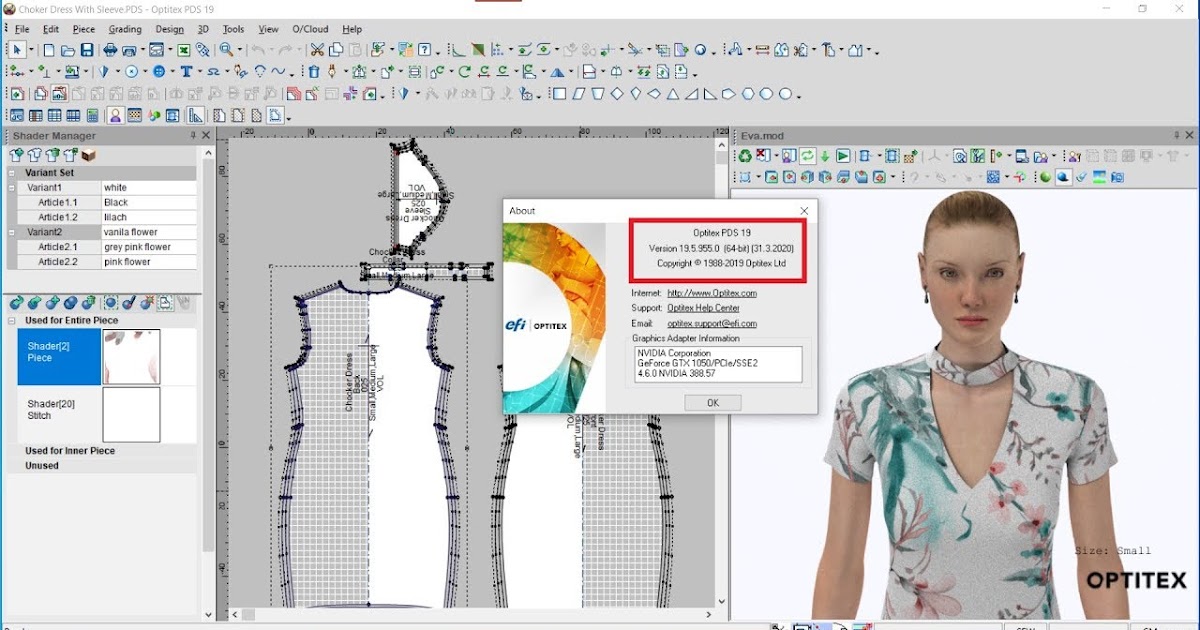Click the Undo arrow icon
1200x630 pixels.
pos(259,50)
